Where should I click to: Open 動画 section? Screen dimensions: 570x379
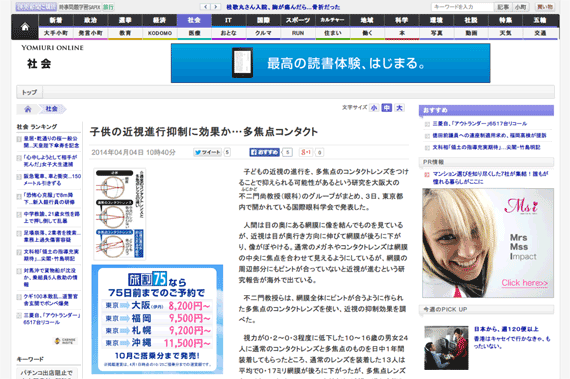point(471,33)
